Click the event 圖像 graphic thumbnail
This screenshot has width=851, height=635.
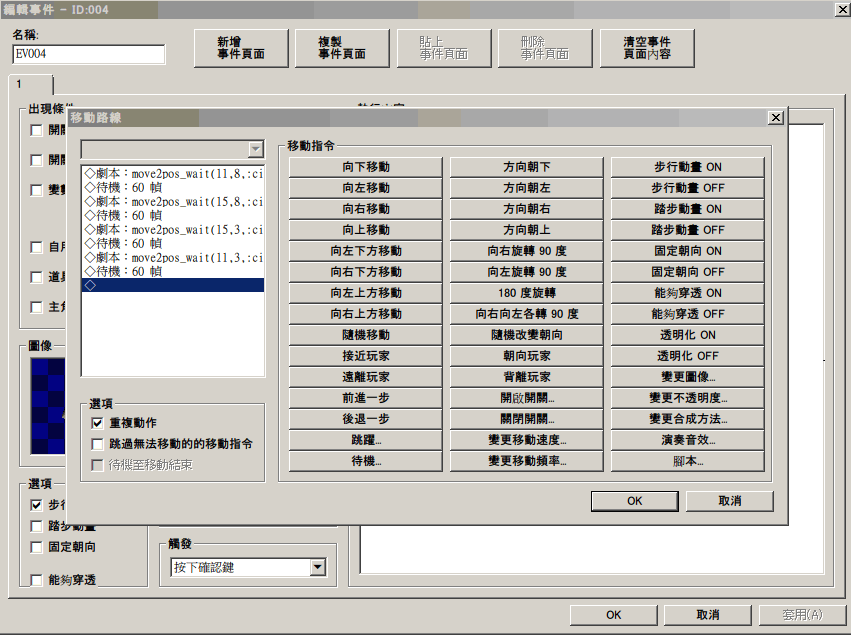coord(48,406)
